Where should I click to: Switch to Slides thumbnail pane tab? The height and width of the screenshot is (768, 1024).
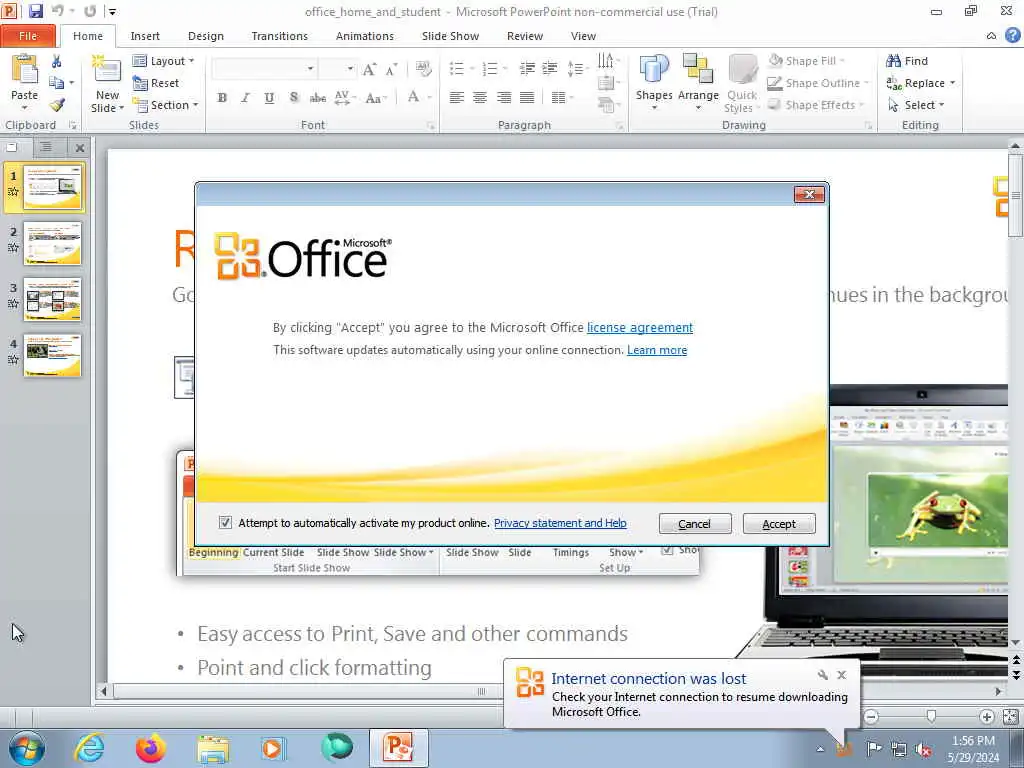12,148
